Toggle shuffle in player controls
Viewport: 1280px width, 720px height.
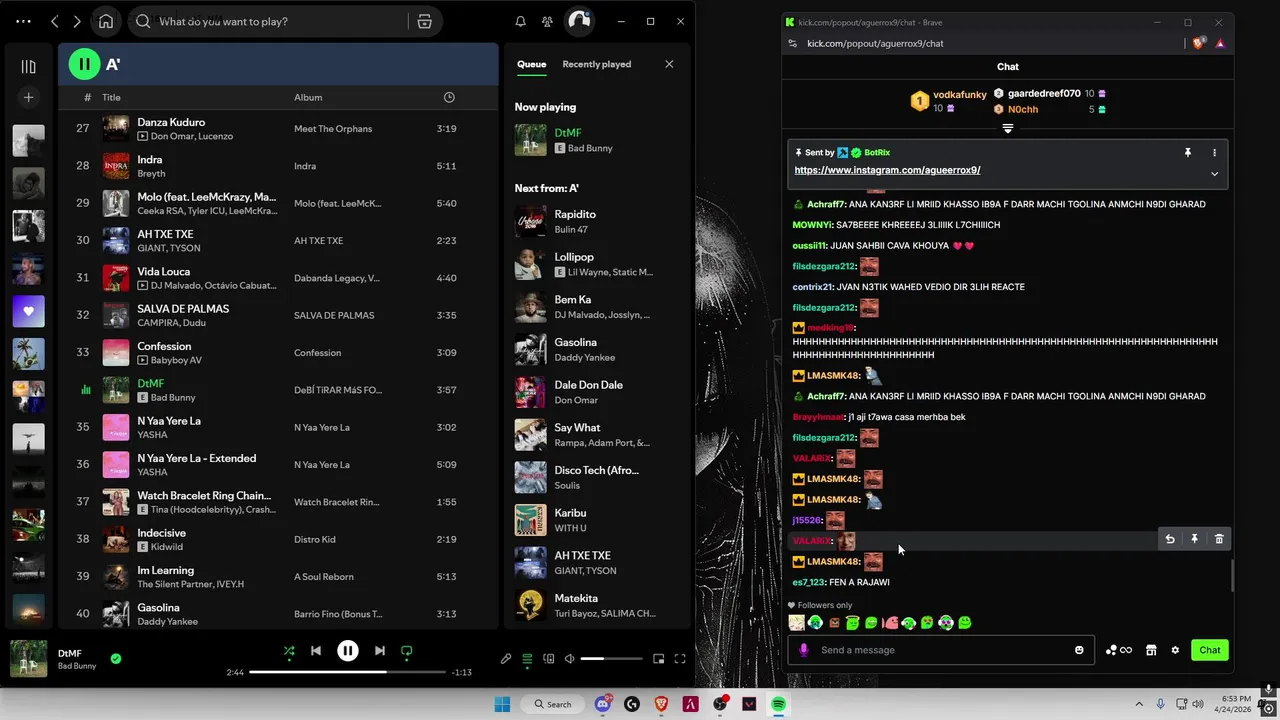pyautogui.click(x=289, y=651)
